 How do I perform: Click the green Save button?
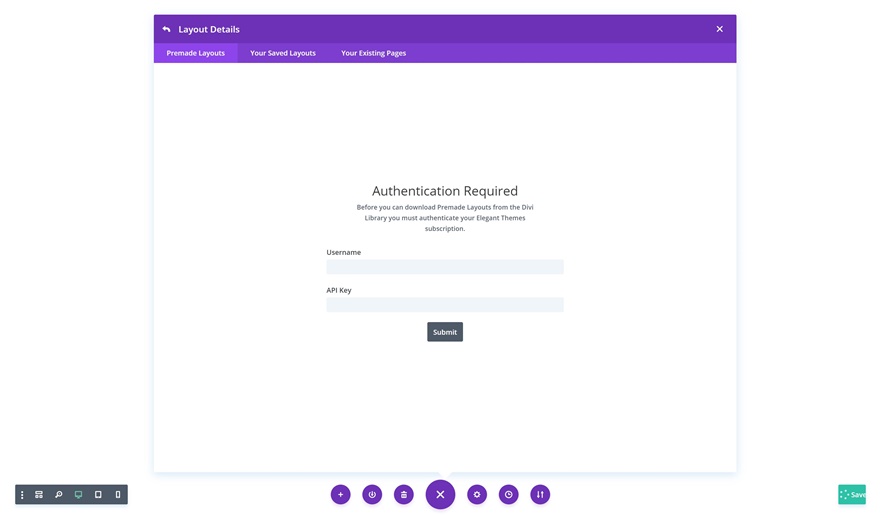point(852,495)
